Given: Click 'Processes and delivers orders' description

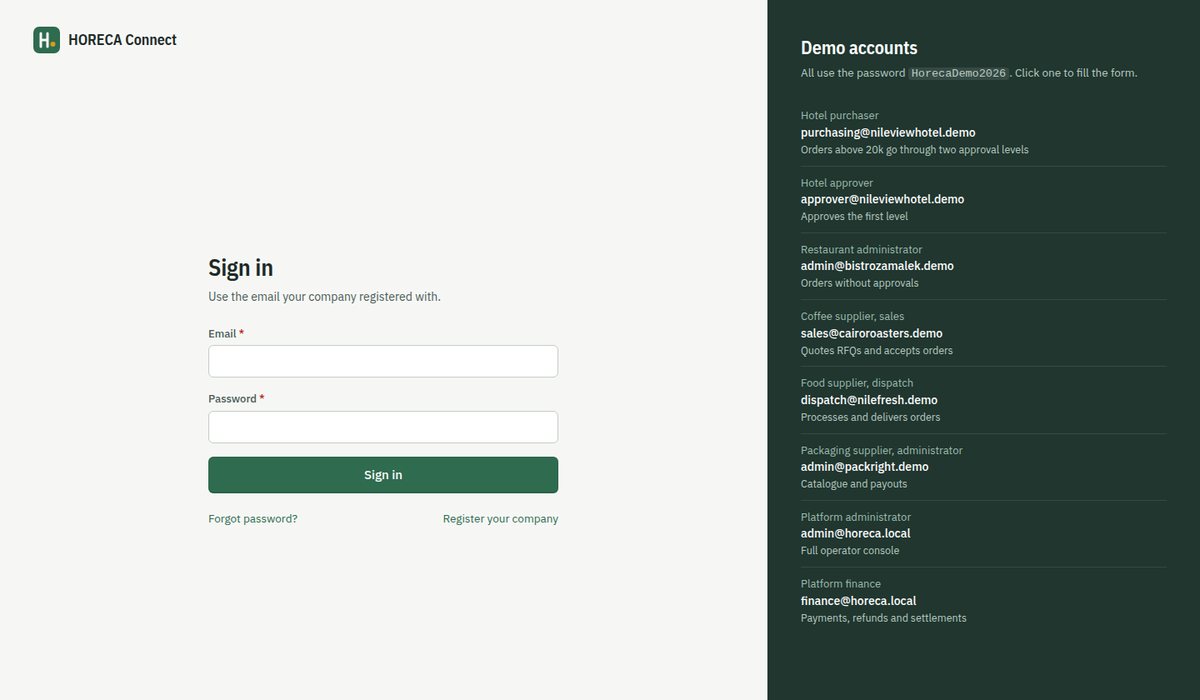Looking at the screenshot, I should (871, 417).
